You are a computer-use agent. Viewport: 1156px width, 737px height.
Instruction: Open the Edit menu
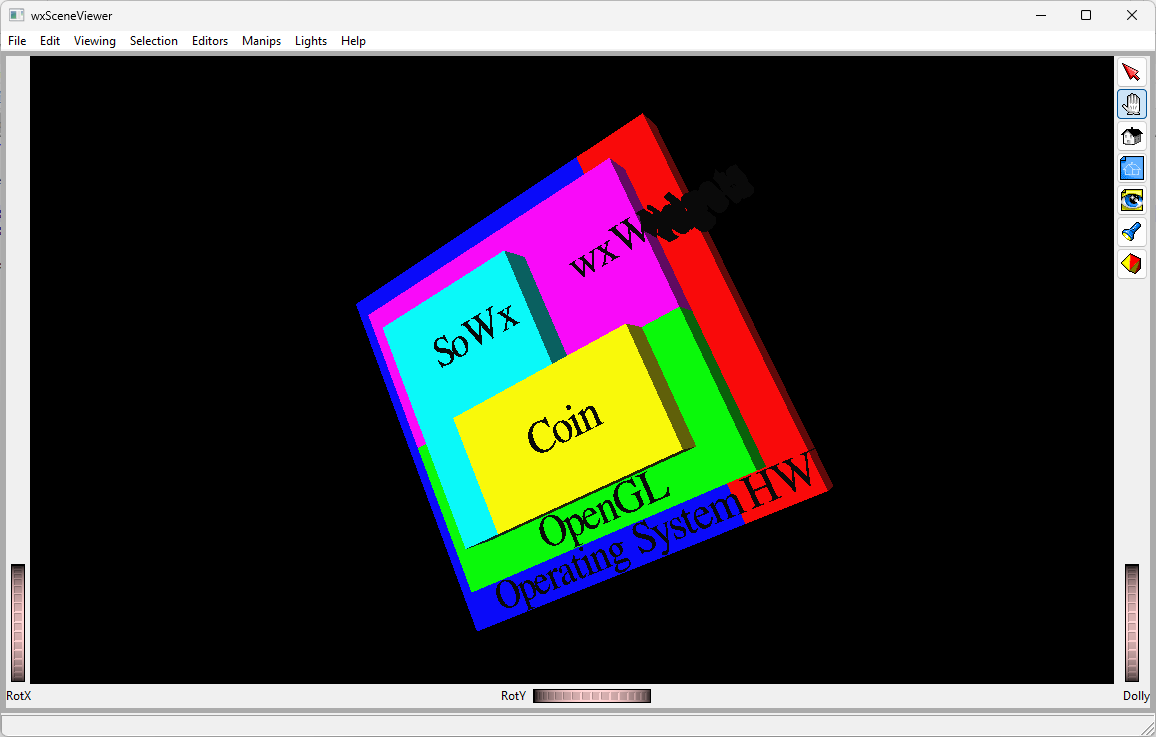[49, 41]
